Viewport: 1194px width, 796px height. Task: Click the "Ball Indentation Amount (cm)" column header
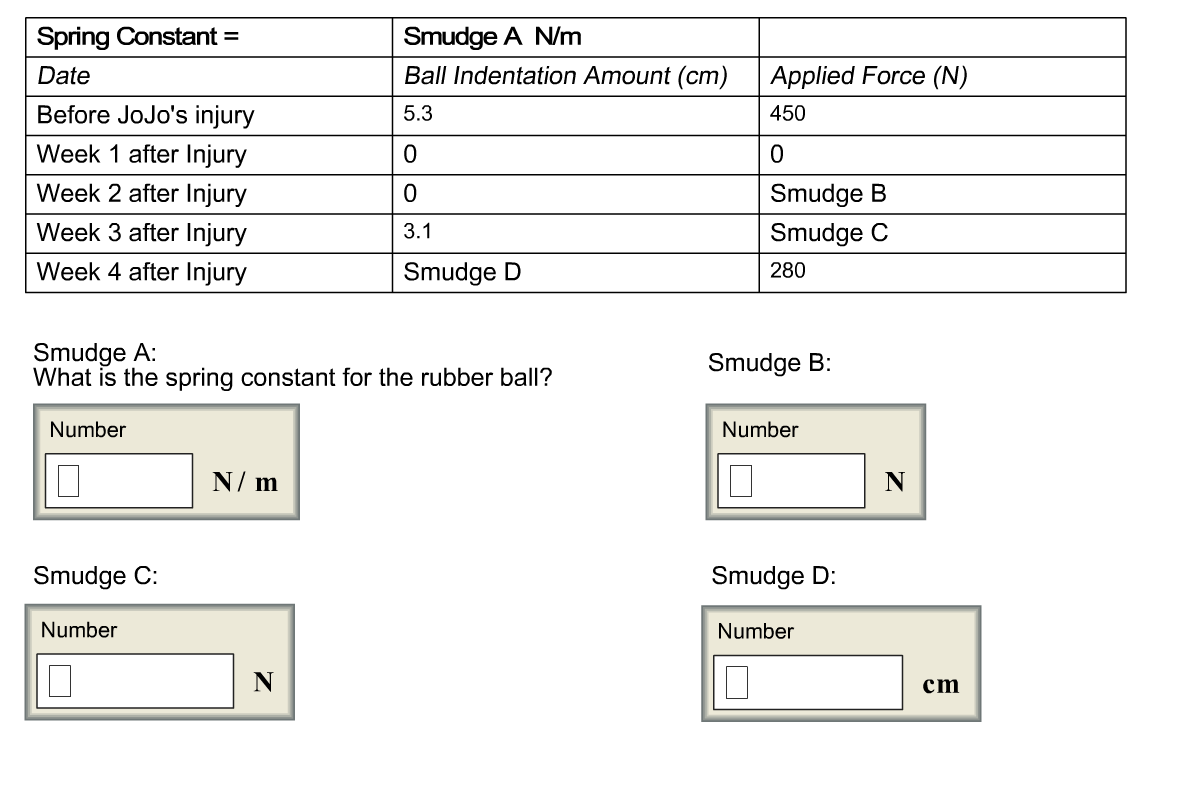coord(575,76)
